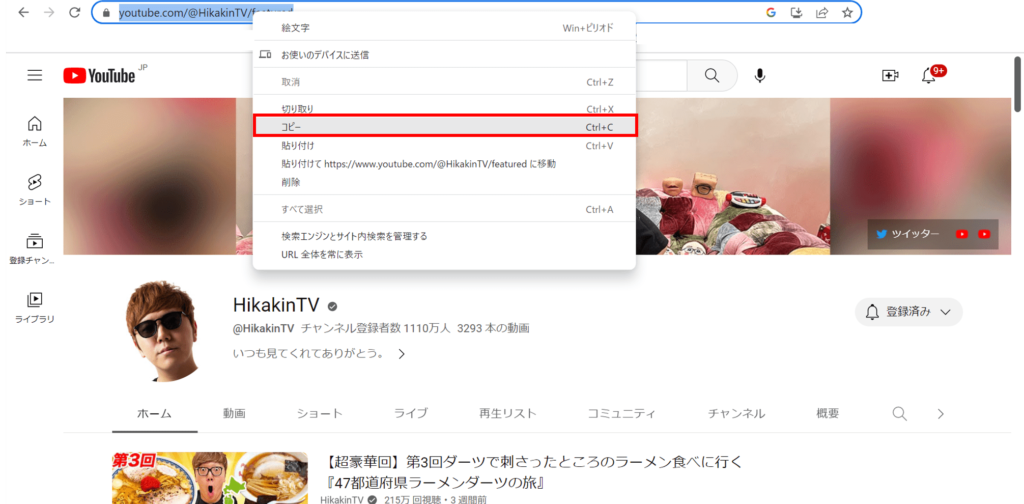Open 登録チャンネル in the left sidebar
Image resolution: width=1024 pixels, height=504 pixels.
(32, 248)
